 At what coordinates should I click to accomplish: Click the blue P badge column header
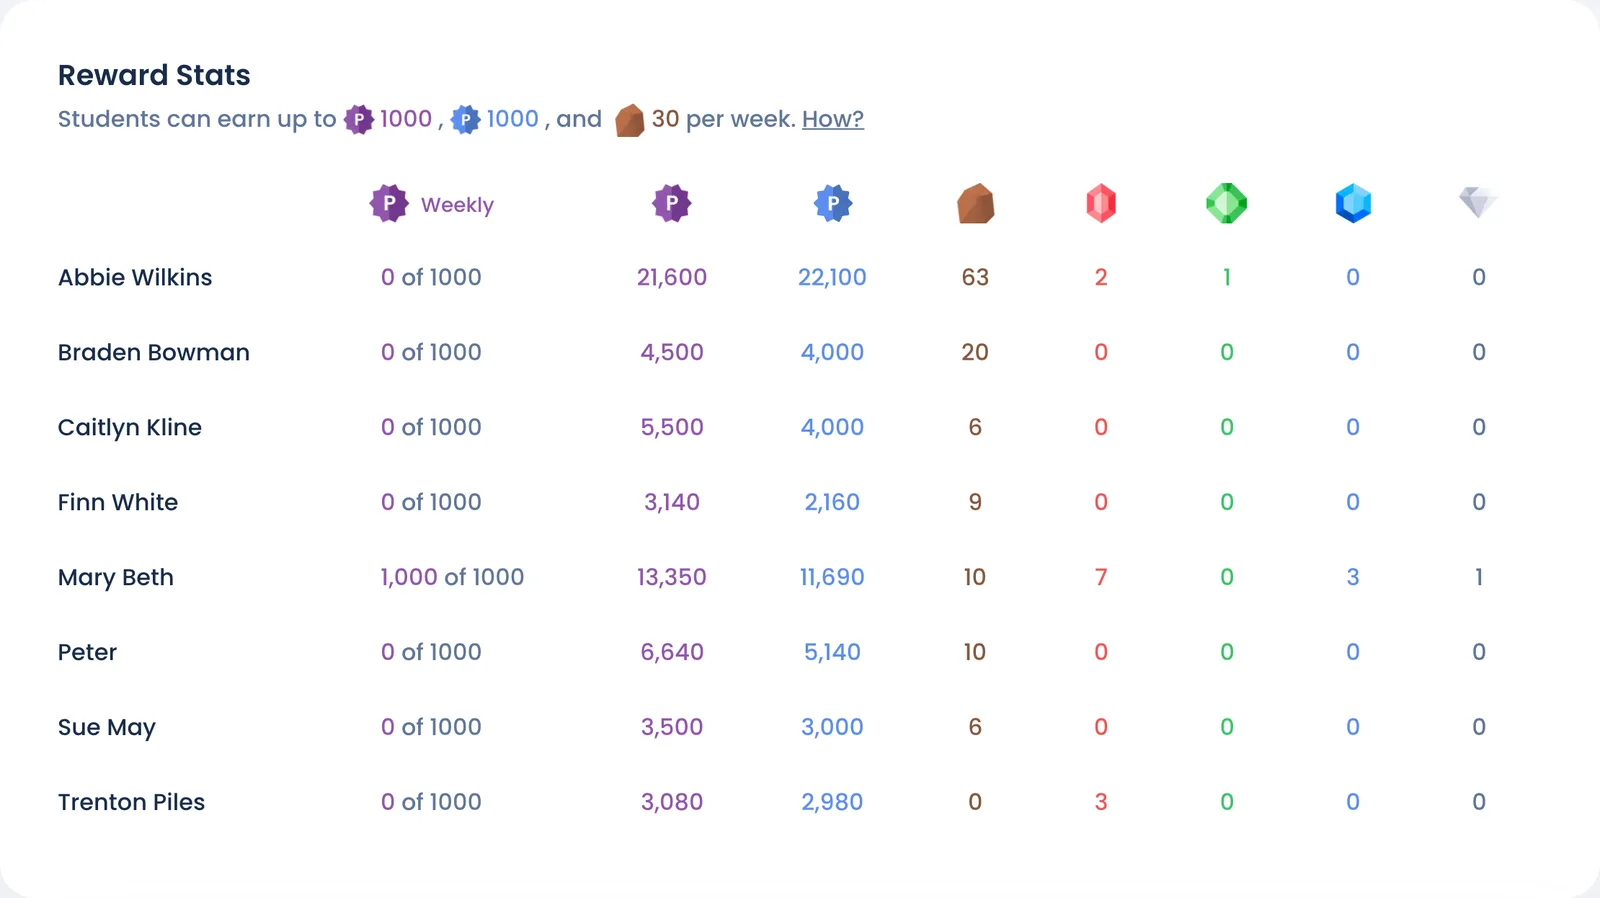coord(833,203)
